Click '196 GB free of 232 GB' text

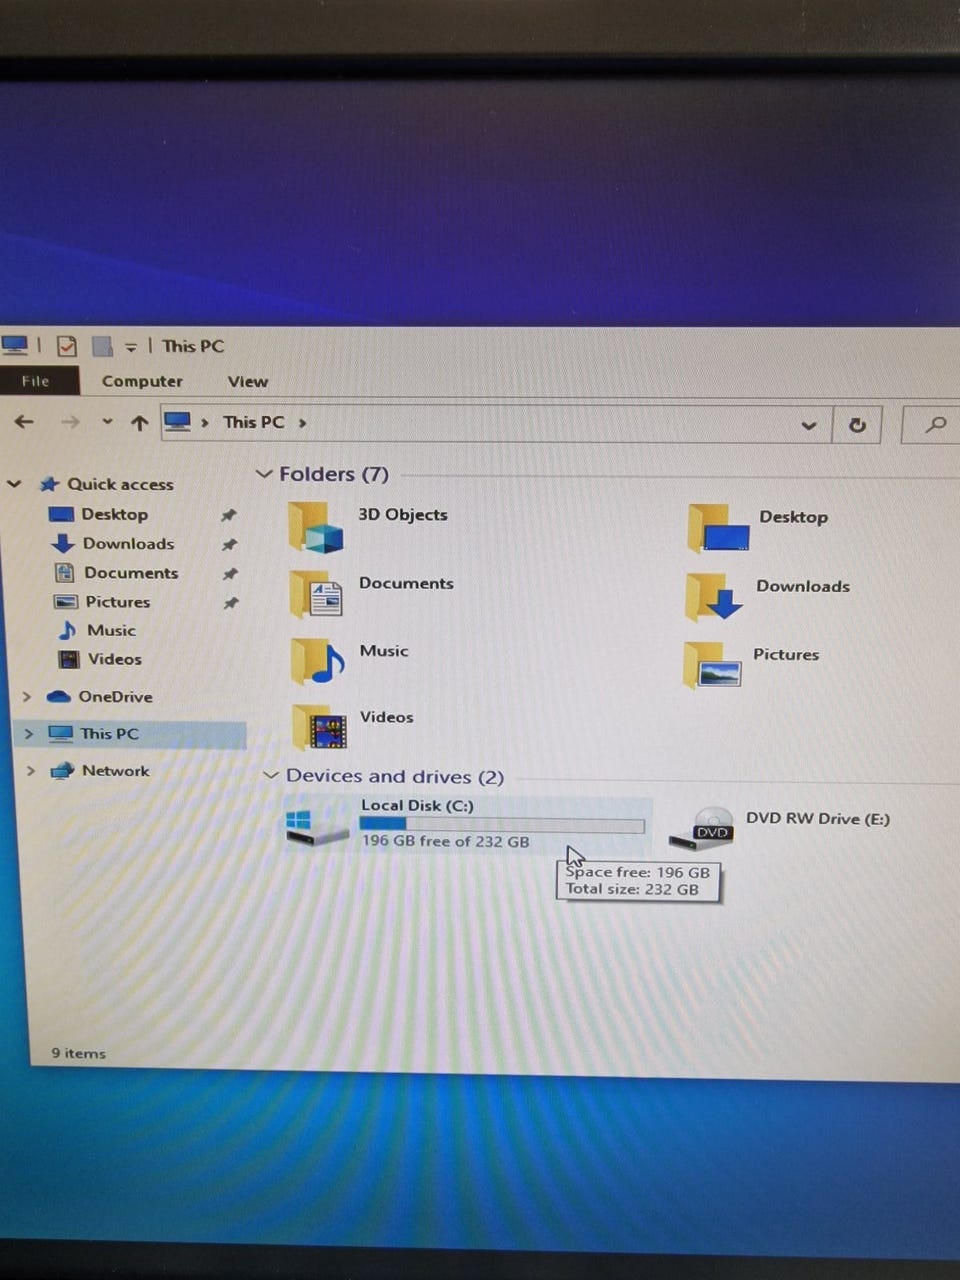(x=446, y=841)
